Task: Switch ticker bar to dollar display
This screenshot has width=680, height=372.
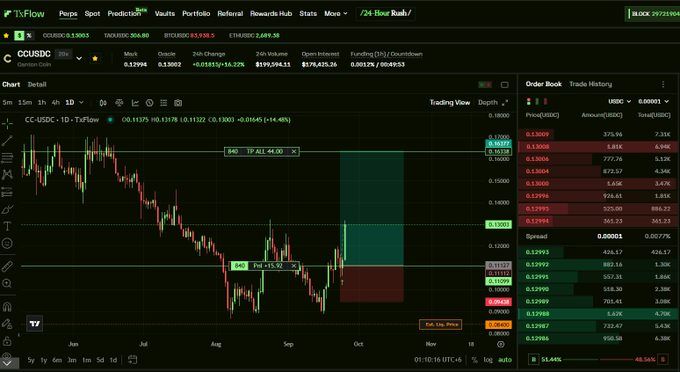Action: point(19,36)
